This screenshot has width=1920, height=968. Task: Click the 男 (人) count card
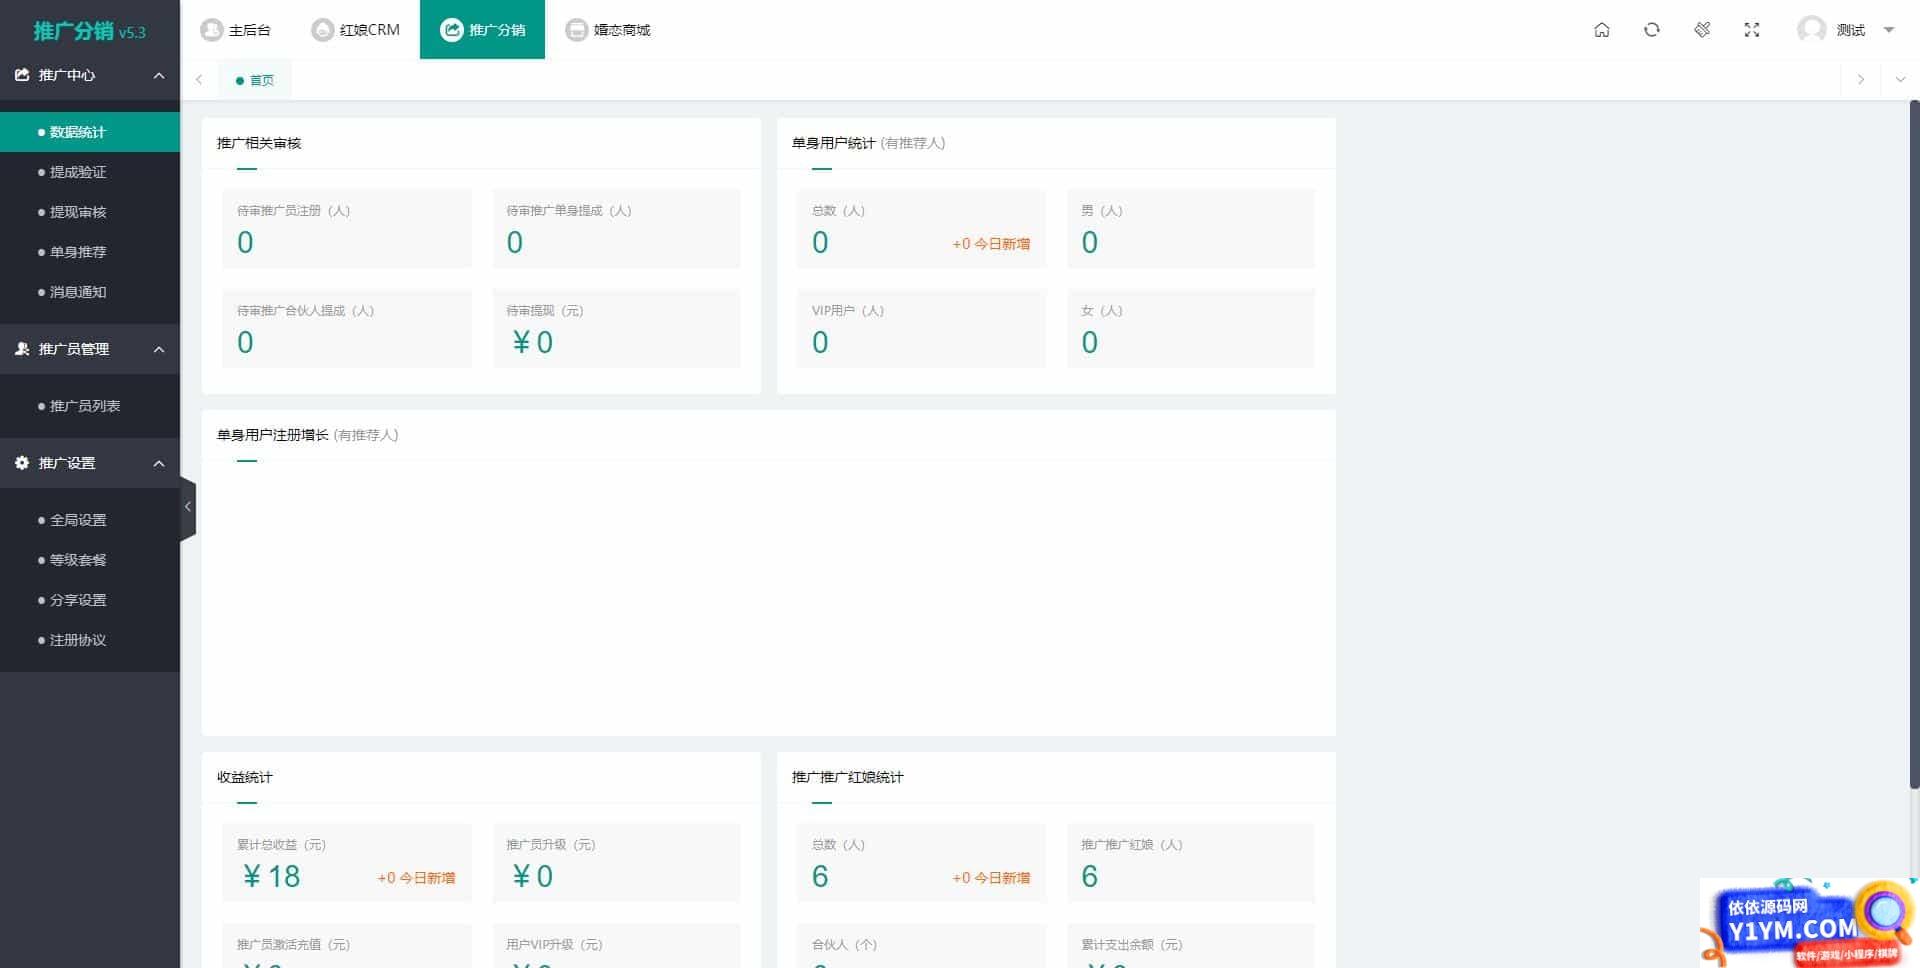1190,228
